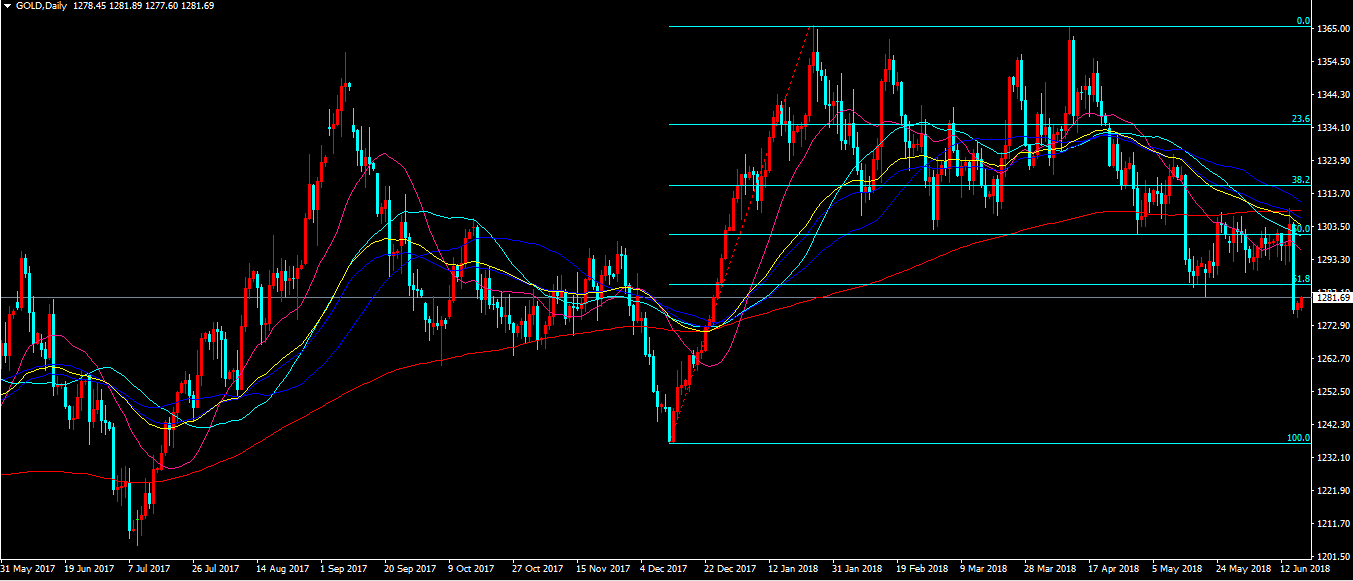Click the 1344.30 price axis label
This screenshot has width=1353, height=581.
(x=1333, y=96)
